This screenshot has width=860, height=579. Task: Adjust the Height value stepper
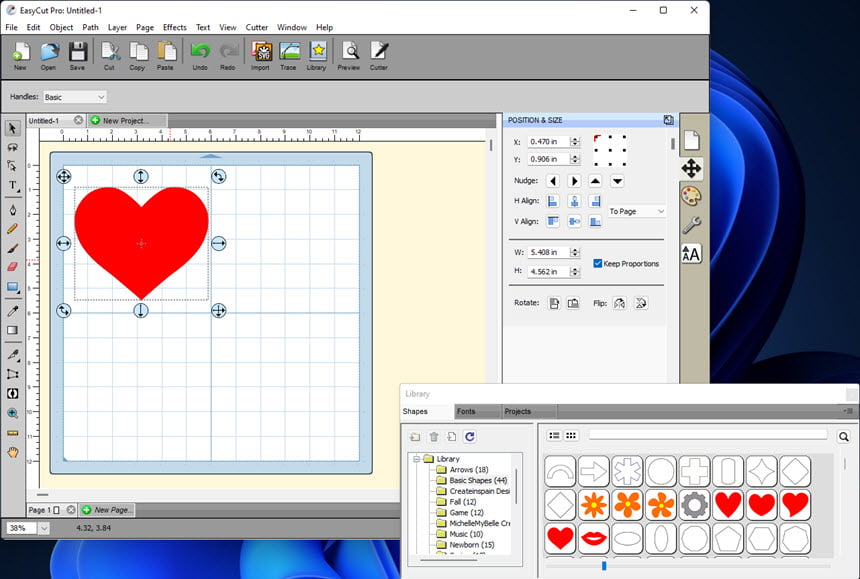[x=575, y=271]
